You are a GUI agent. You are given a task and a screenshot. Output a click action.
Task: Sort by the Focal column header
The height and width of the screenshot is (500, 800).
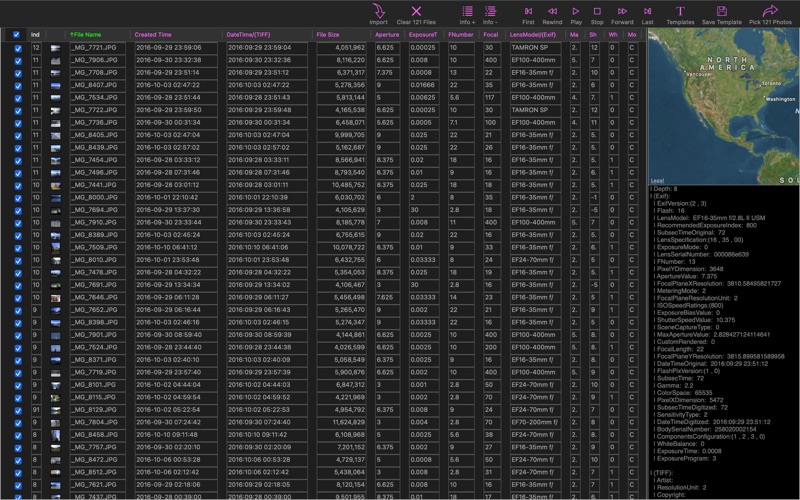491,35
